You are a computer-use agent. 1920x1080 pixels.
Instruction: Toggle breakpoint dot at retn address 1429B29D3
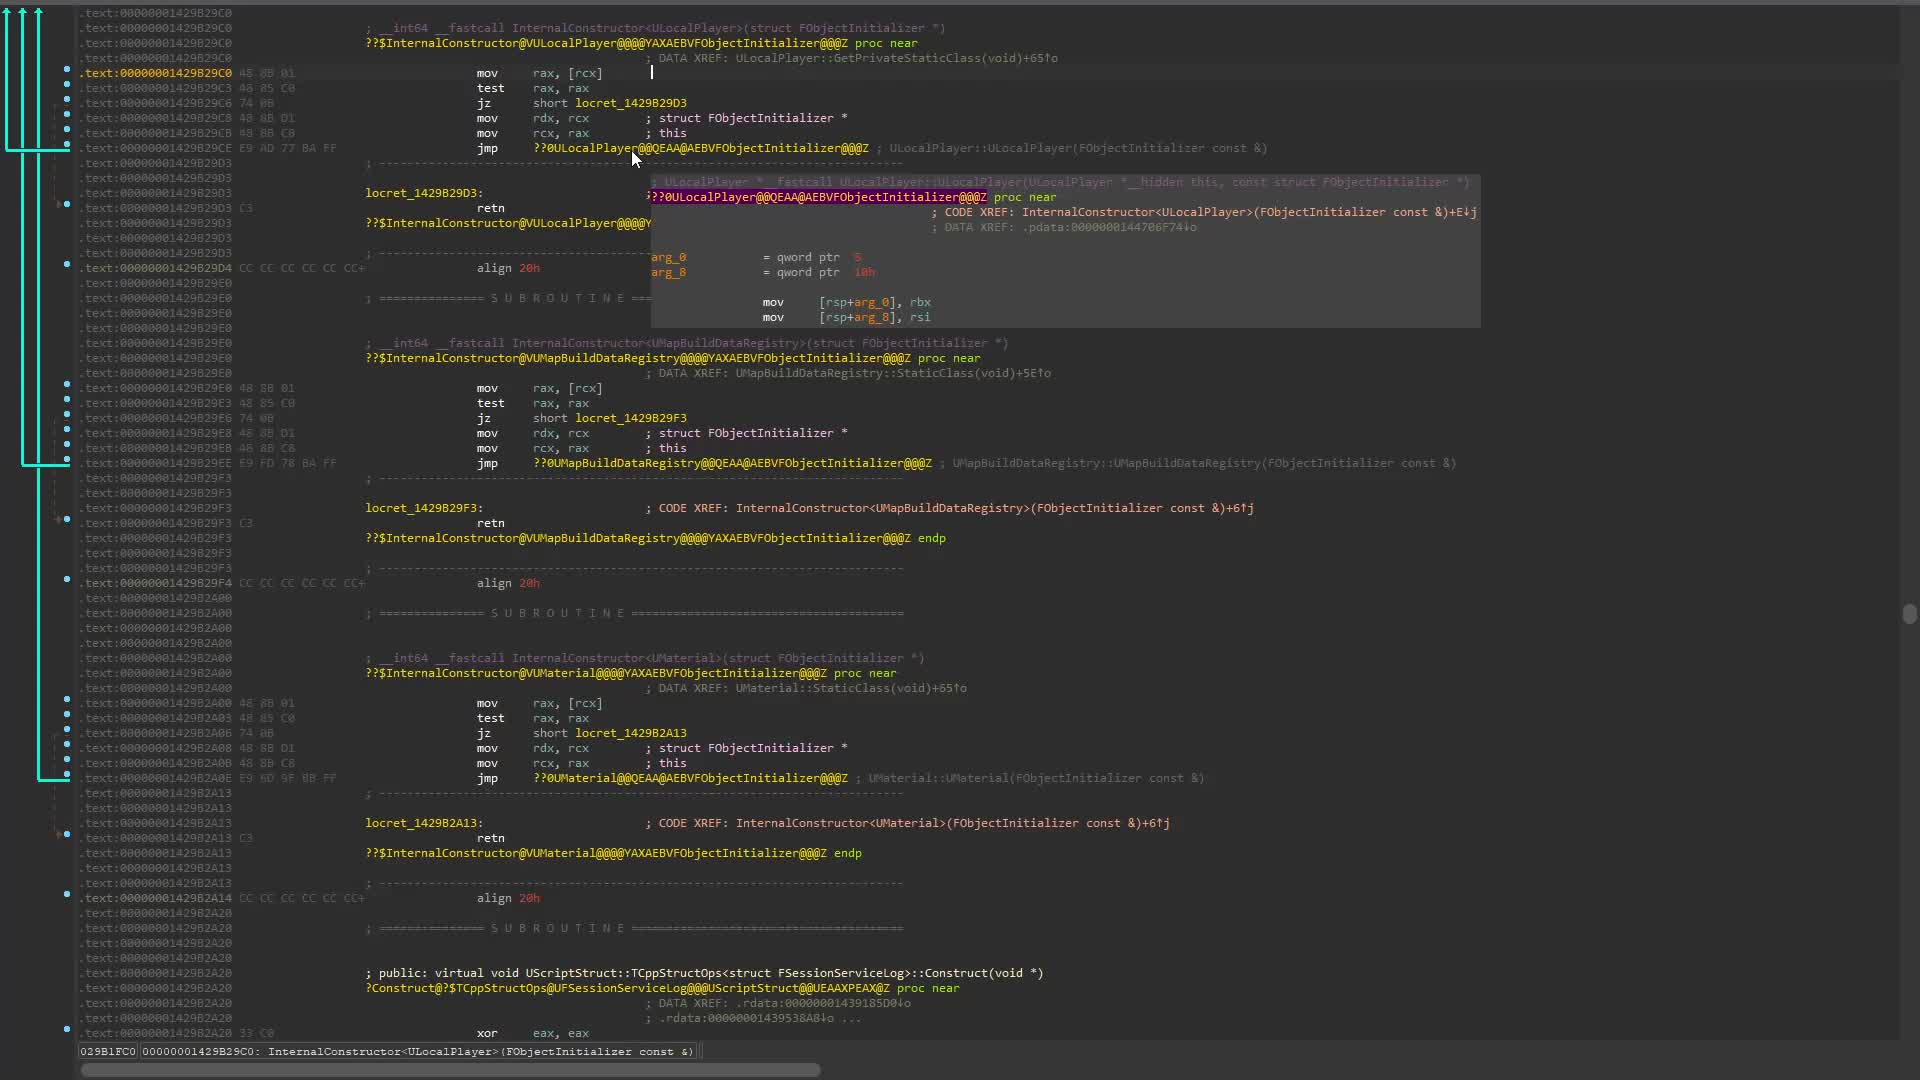pyautogui.click(x=67, y=204)
